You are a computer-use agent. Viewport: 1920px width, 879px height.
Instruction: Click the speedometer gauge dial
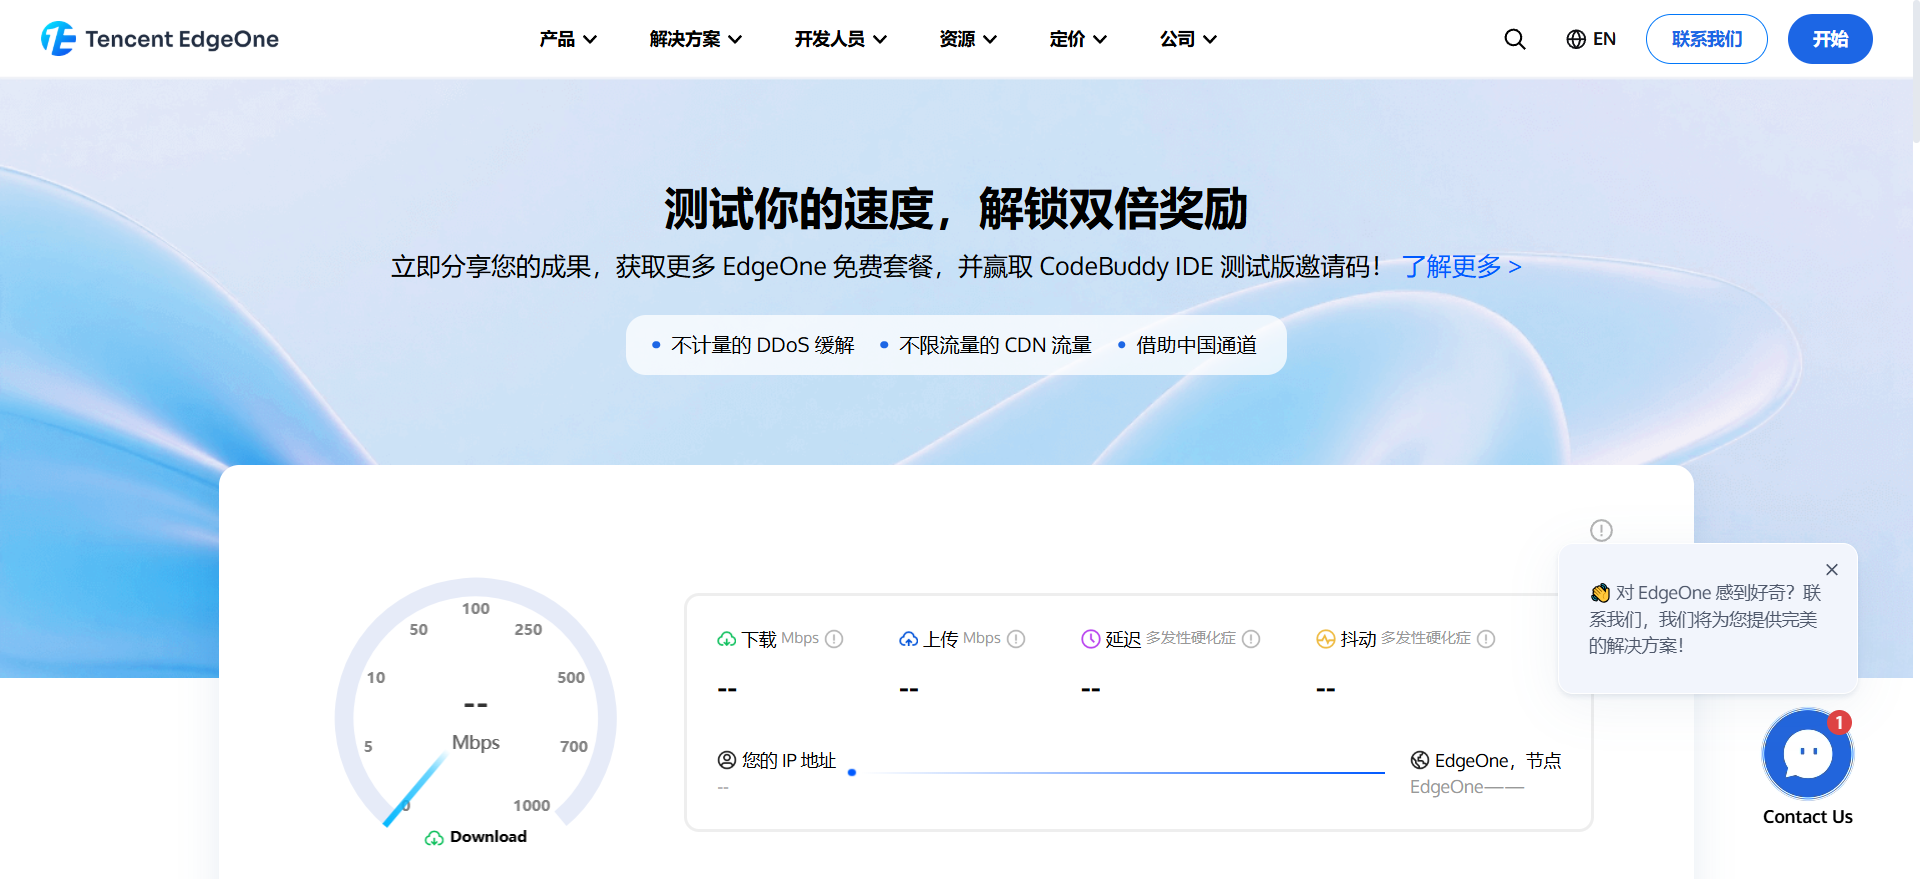(x=476, y=705)
